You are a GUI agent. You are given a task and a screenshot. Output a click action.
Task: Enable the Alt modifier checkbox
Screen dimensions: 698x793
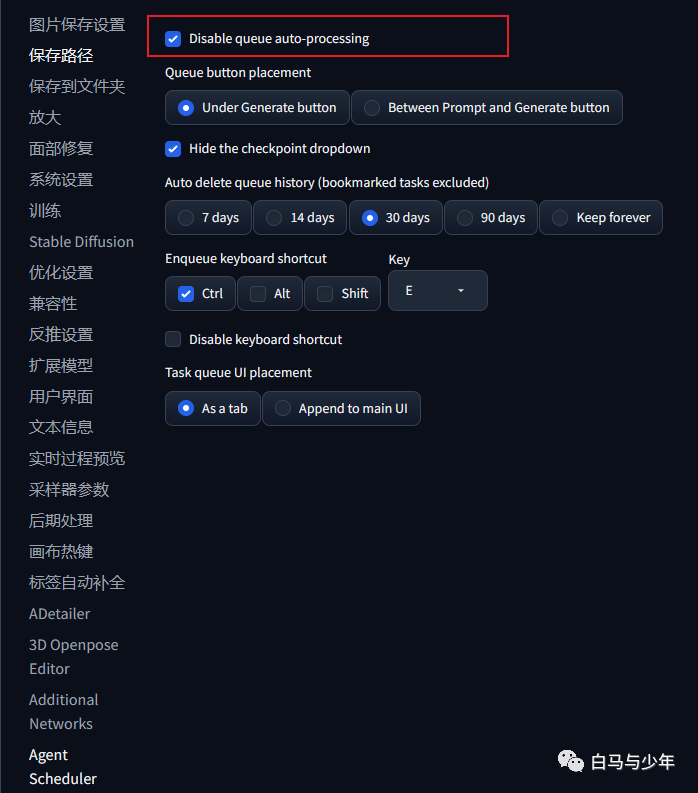click(258, 294)
